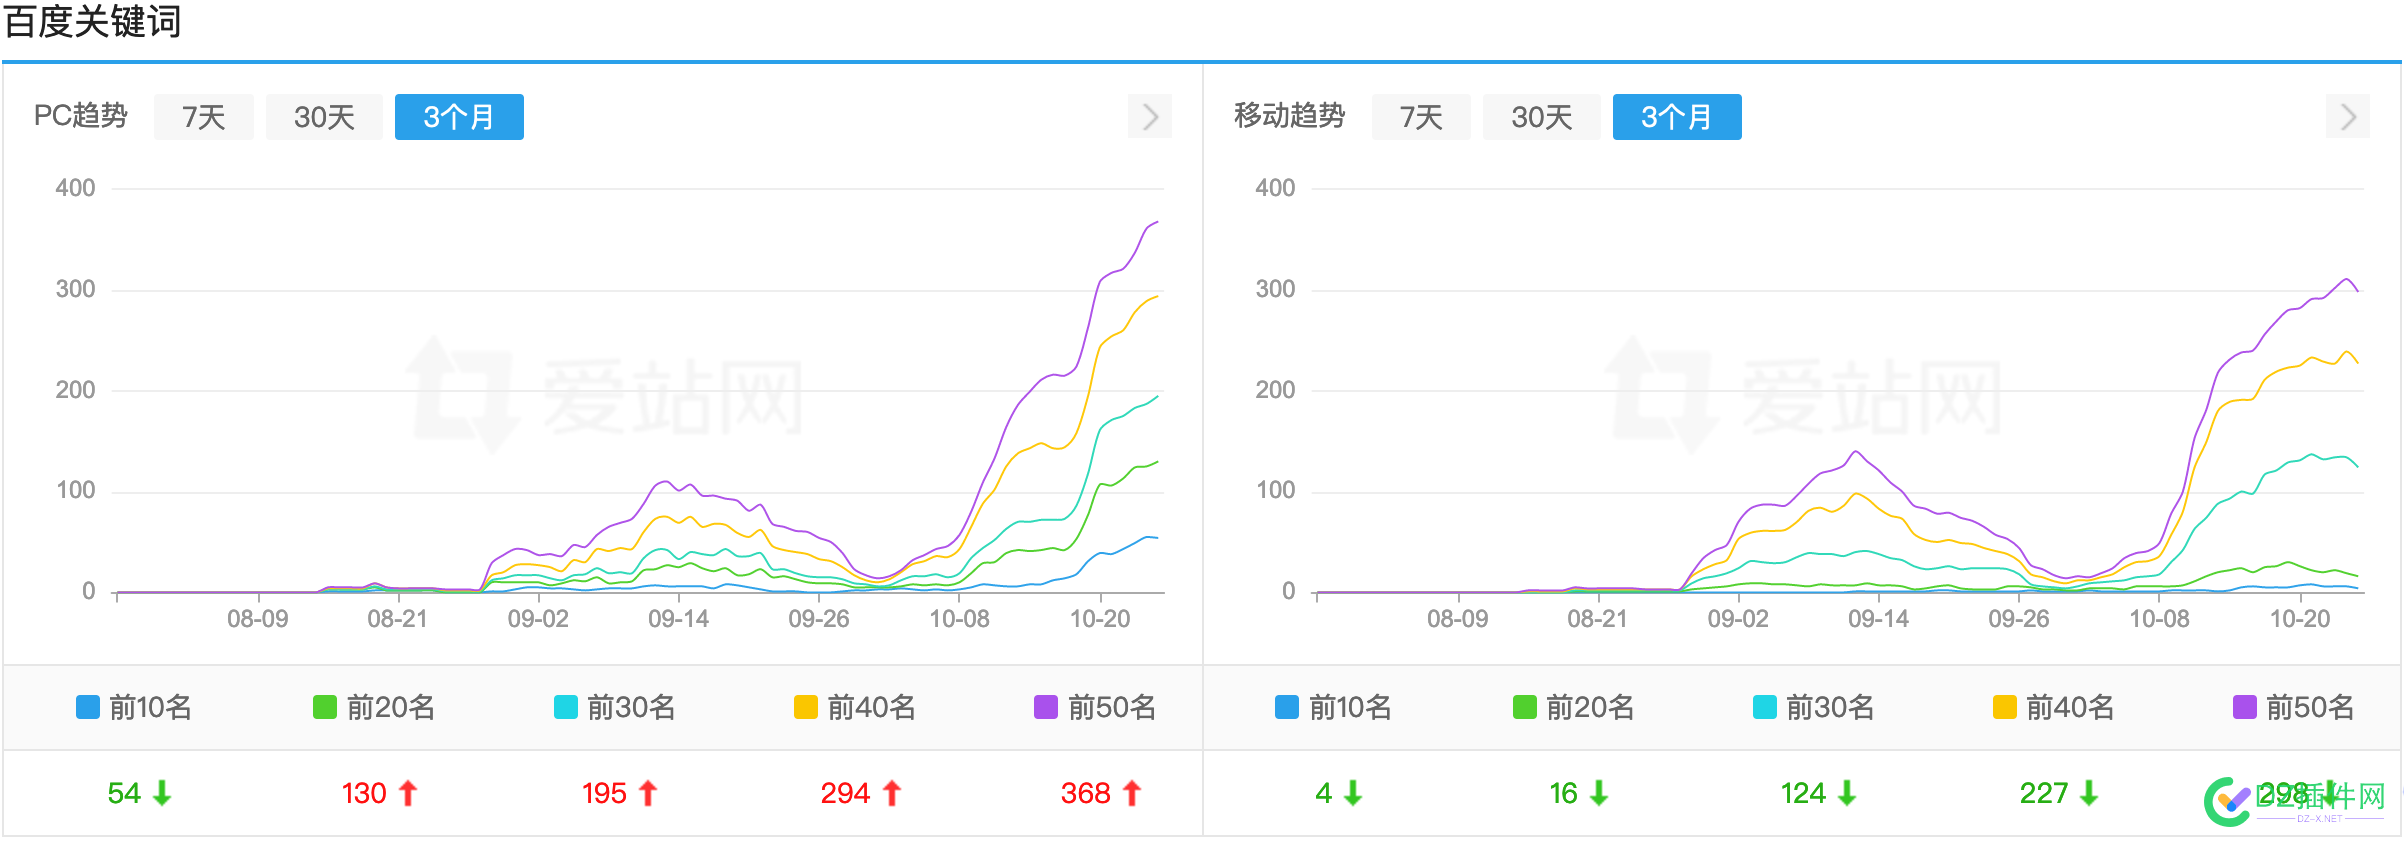Click the mobile value 16
2404x842 pixels.
[x=1563, y=793]
